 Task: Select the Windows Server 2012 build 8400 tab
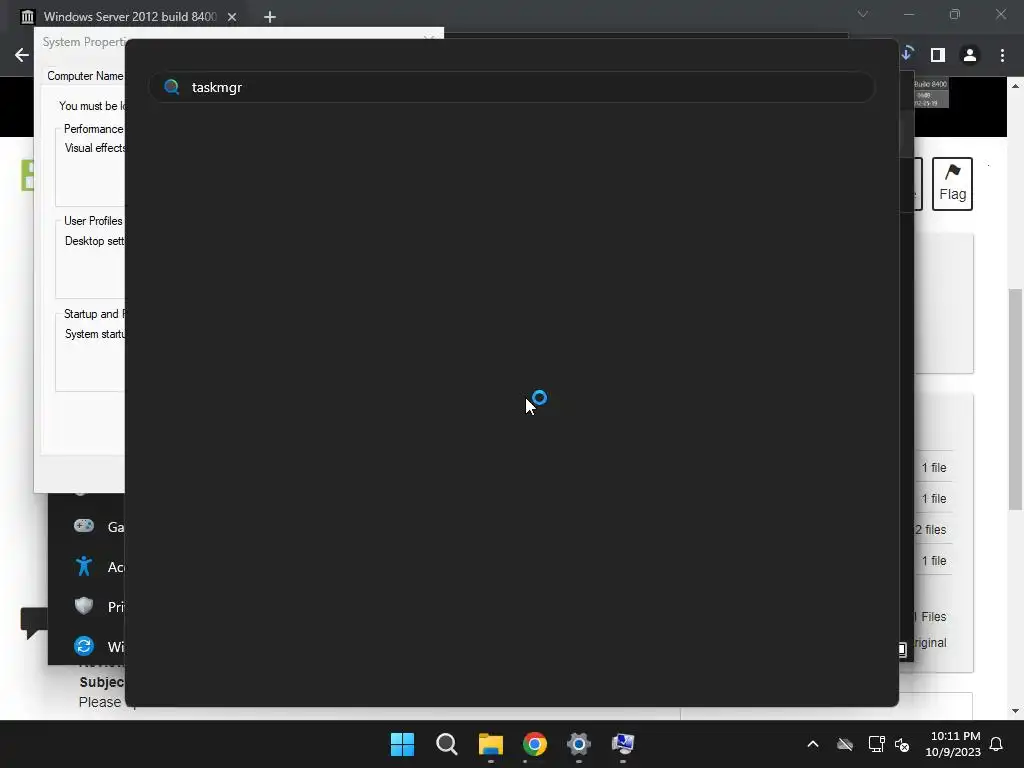coord(129,16)
